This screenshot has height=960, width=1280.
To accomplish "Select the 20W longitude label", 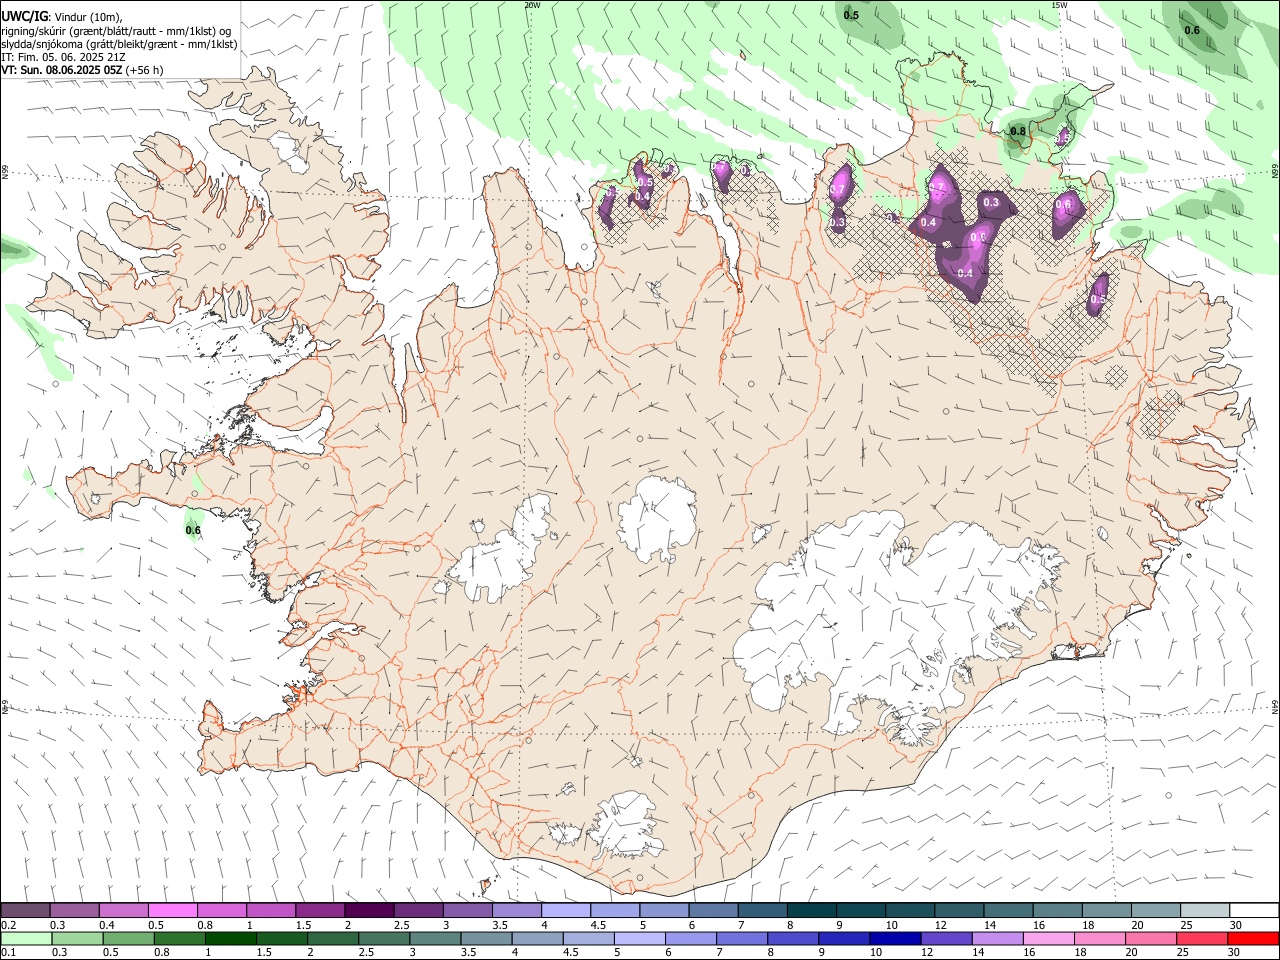I will pyautogui.click(x=532, y=5).
